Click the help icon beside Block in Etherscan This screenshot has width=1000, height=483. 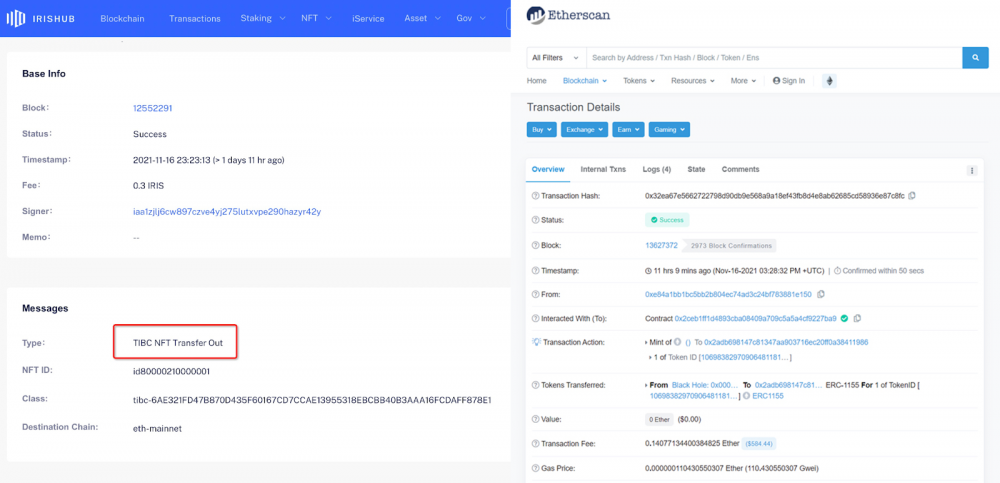coord(535,245)
